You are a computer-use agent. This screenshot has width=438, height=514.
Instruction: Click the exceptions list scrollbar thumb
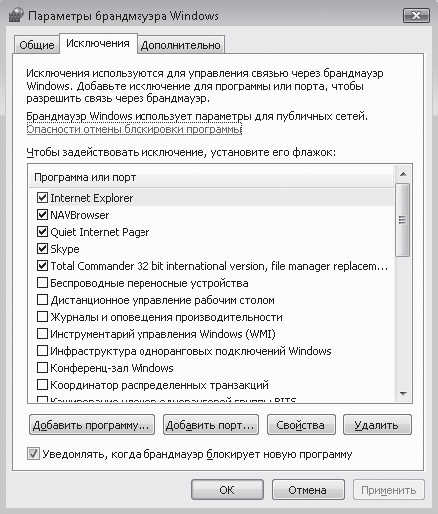(x=403, y=220)
